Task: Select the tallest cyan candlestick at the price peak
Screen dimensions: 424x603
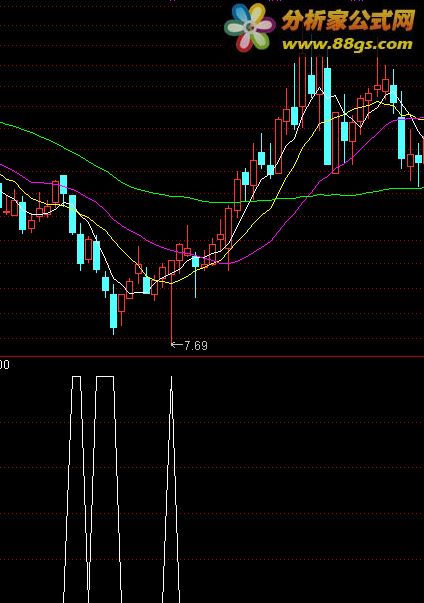Action: (x=328, y=116)
